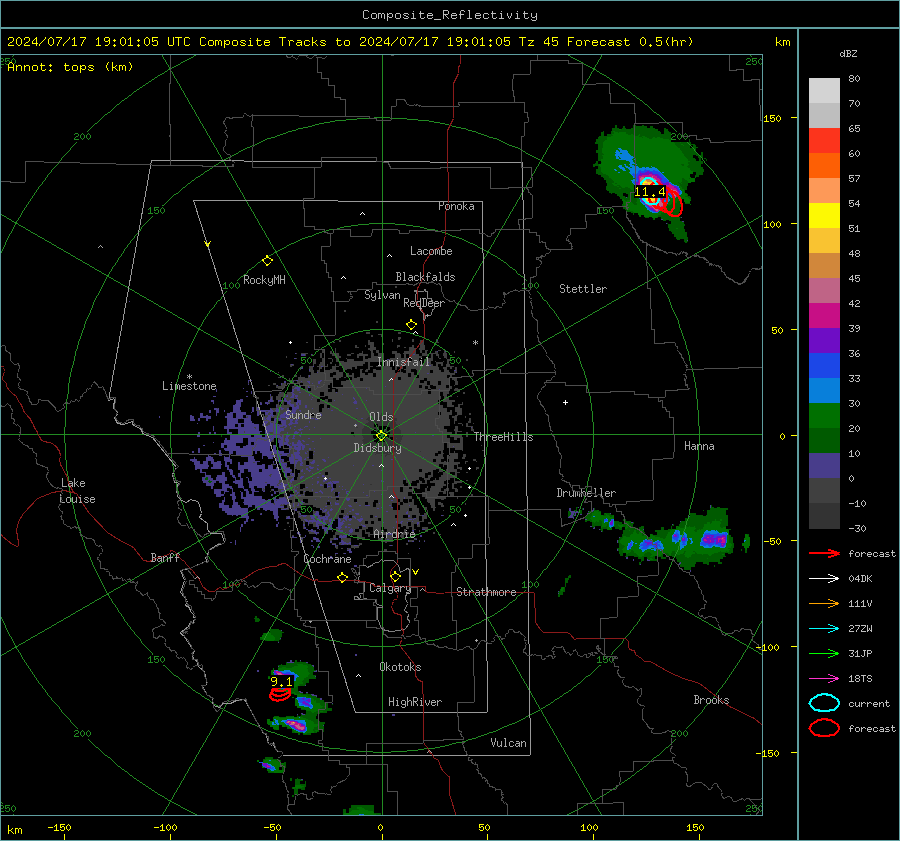Click the Vulcan town label

click(508, 743)
